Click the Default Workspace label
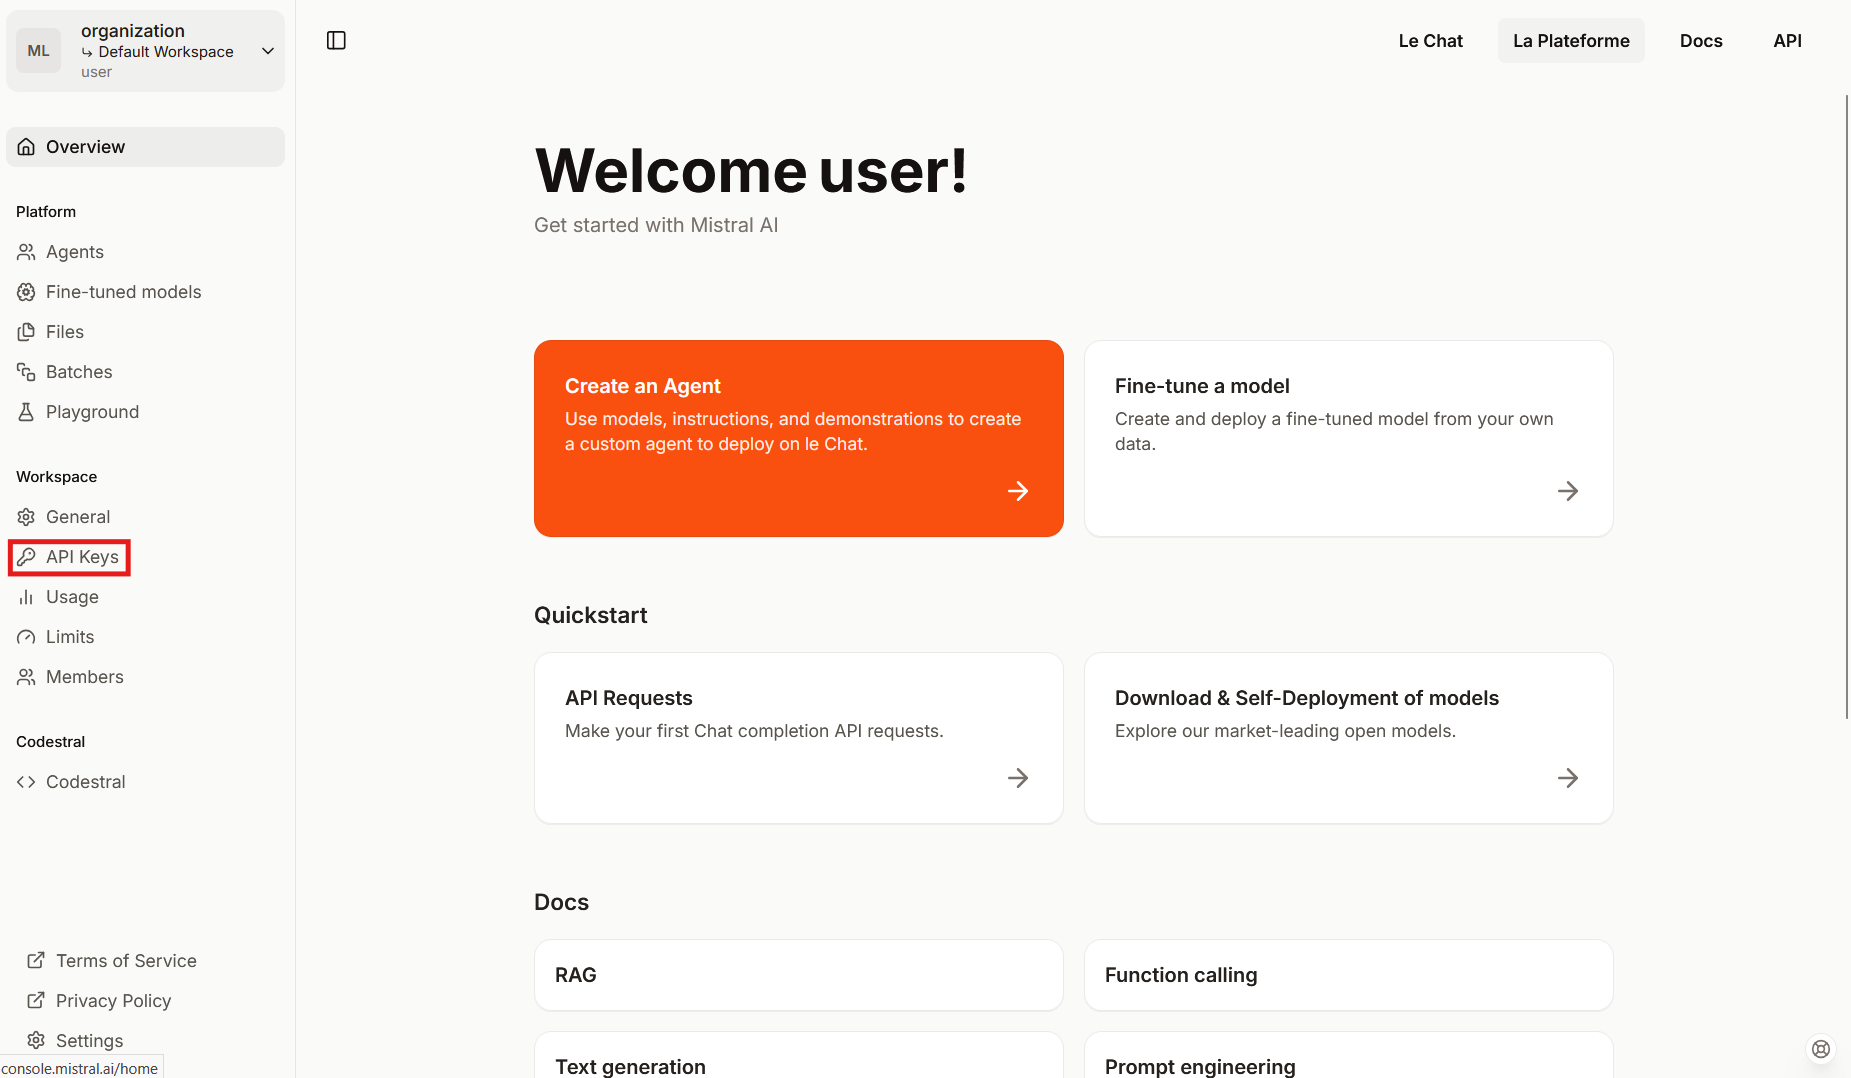 (166, 52)
